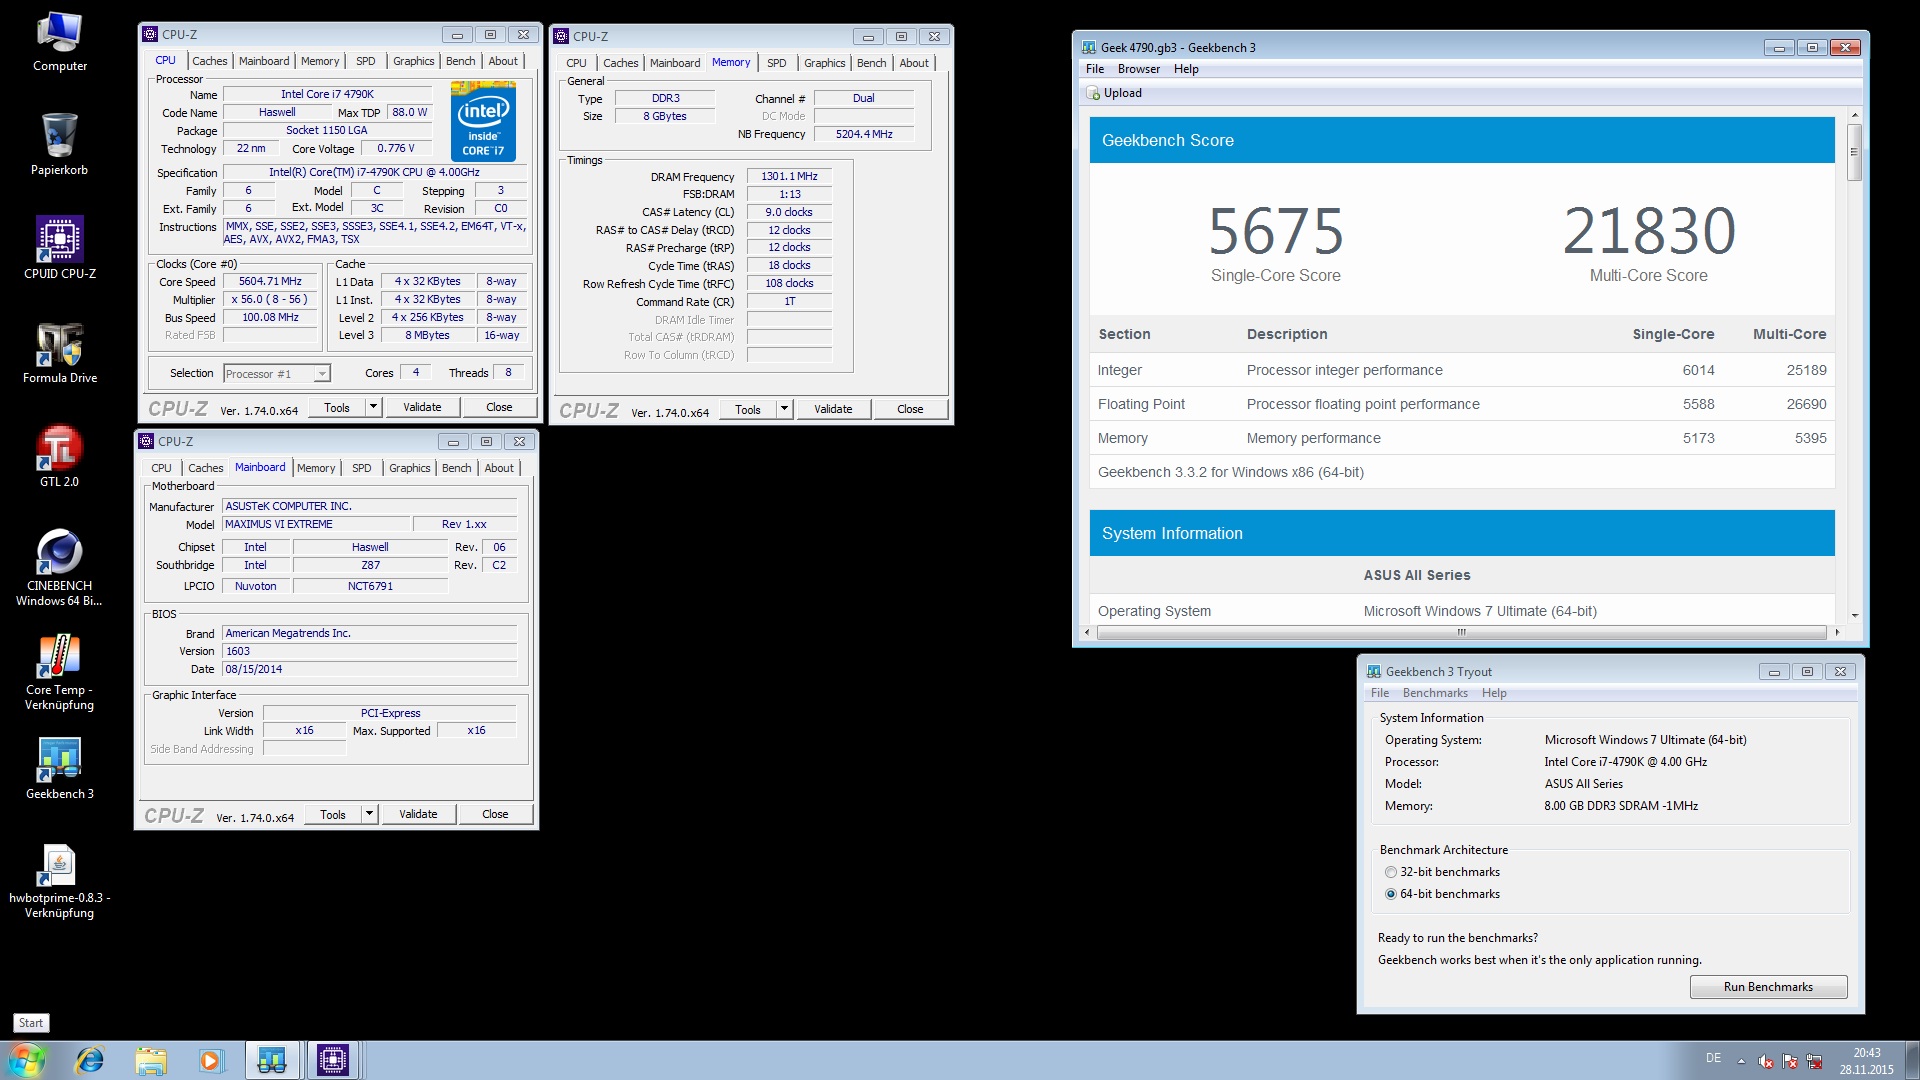Viewport: 1920px width, 1080px height.
Task: Launch the Core Temp shortcut icon
Action: point(59,672)
